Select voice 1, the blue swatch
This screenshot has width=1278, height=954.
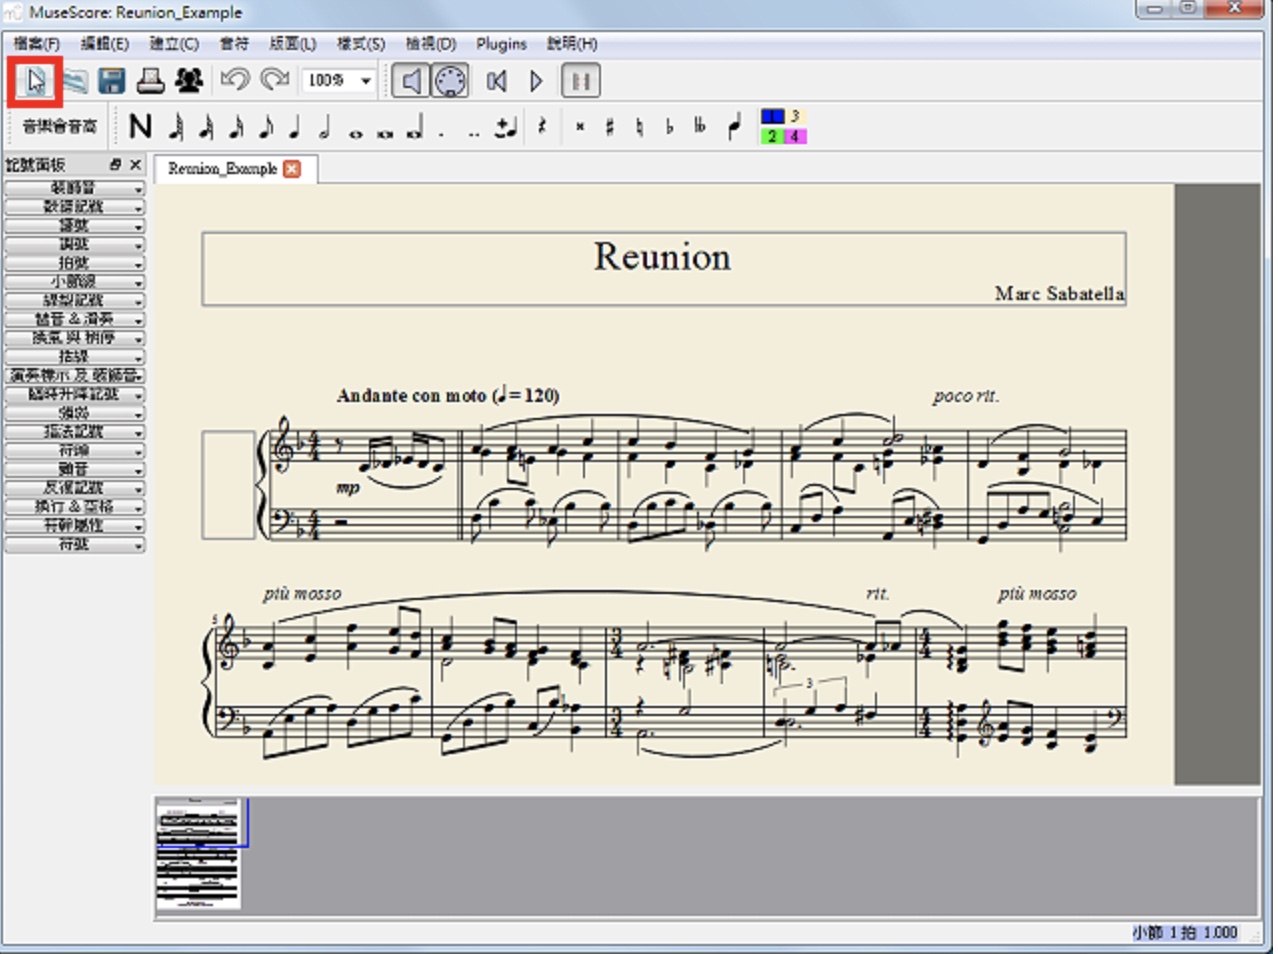click(772, 116)
